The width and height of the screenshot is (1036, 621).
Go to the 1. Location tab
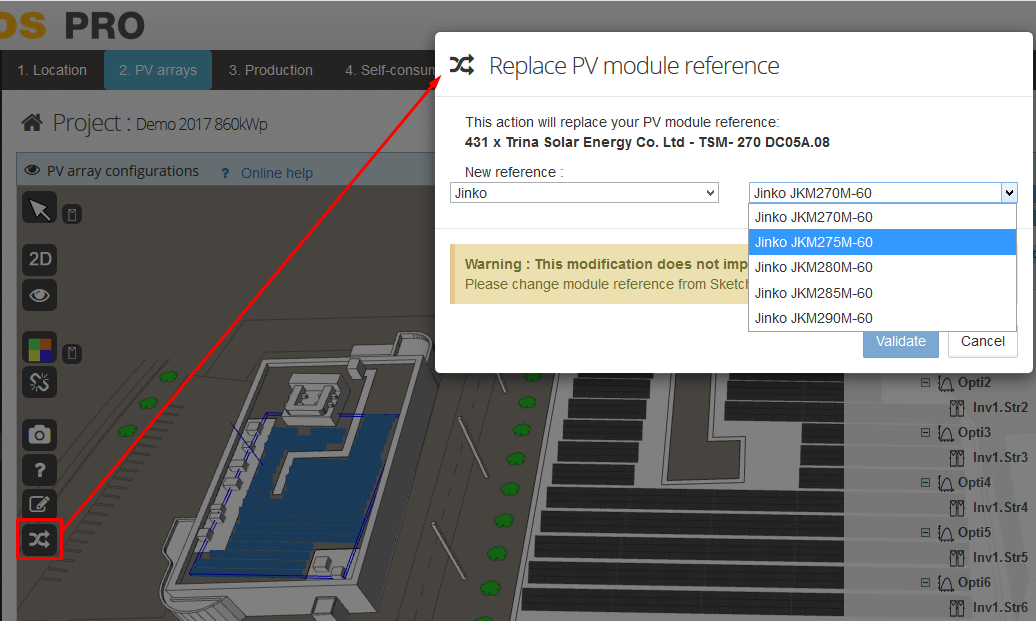52,70
